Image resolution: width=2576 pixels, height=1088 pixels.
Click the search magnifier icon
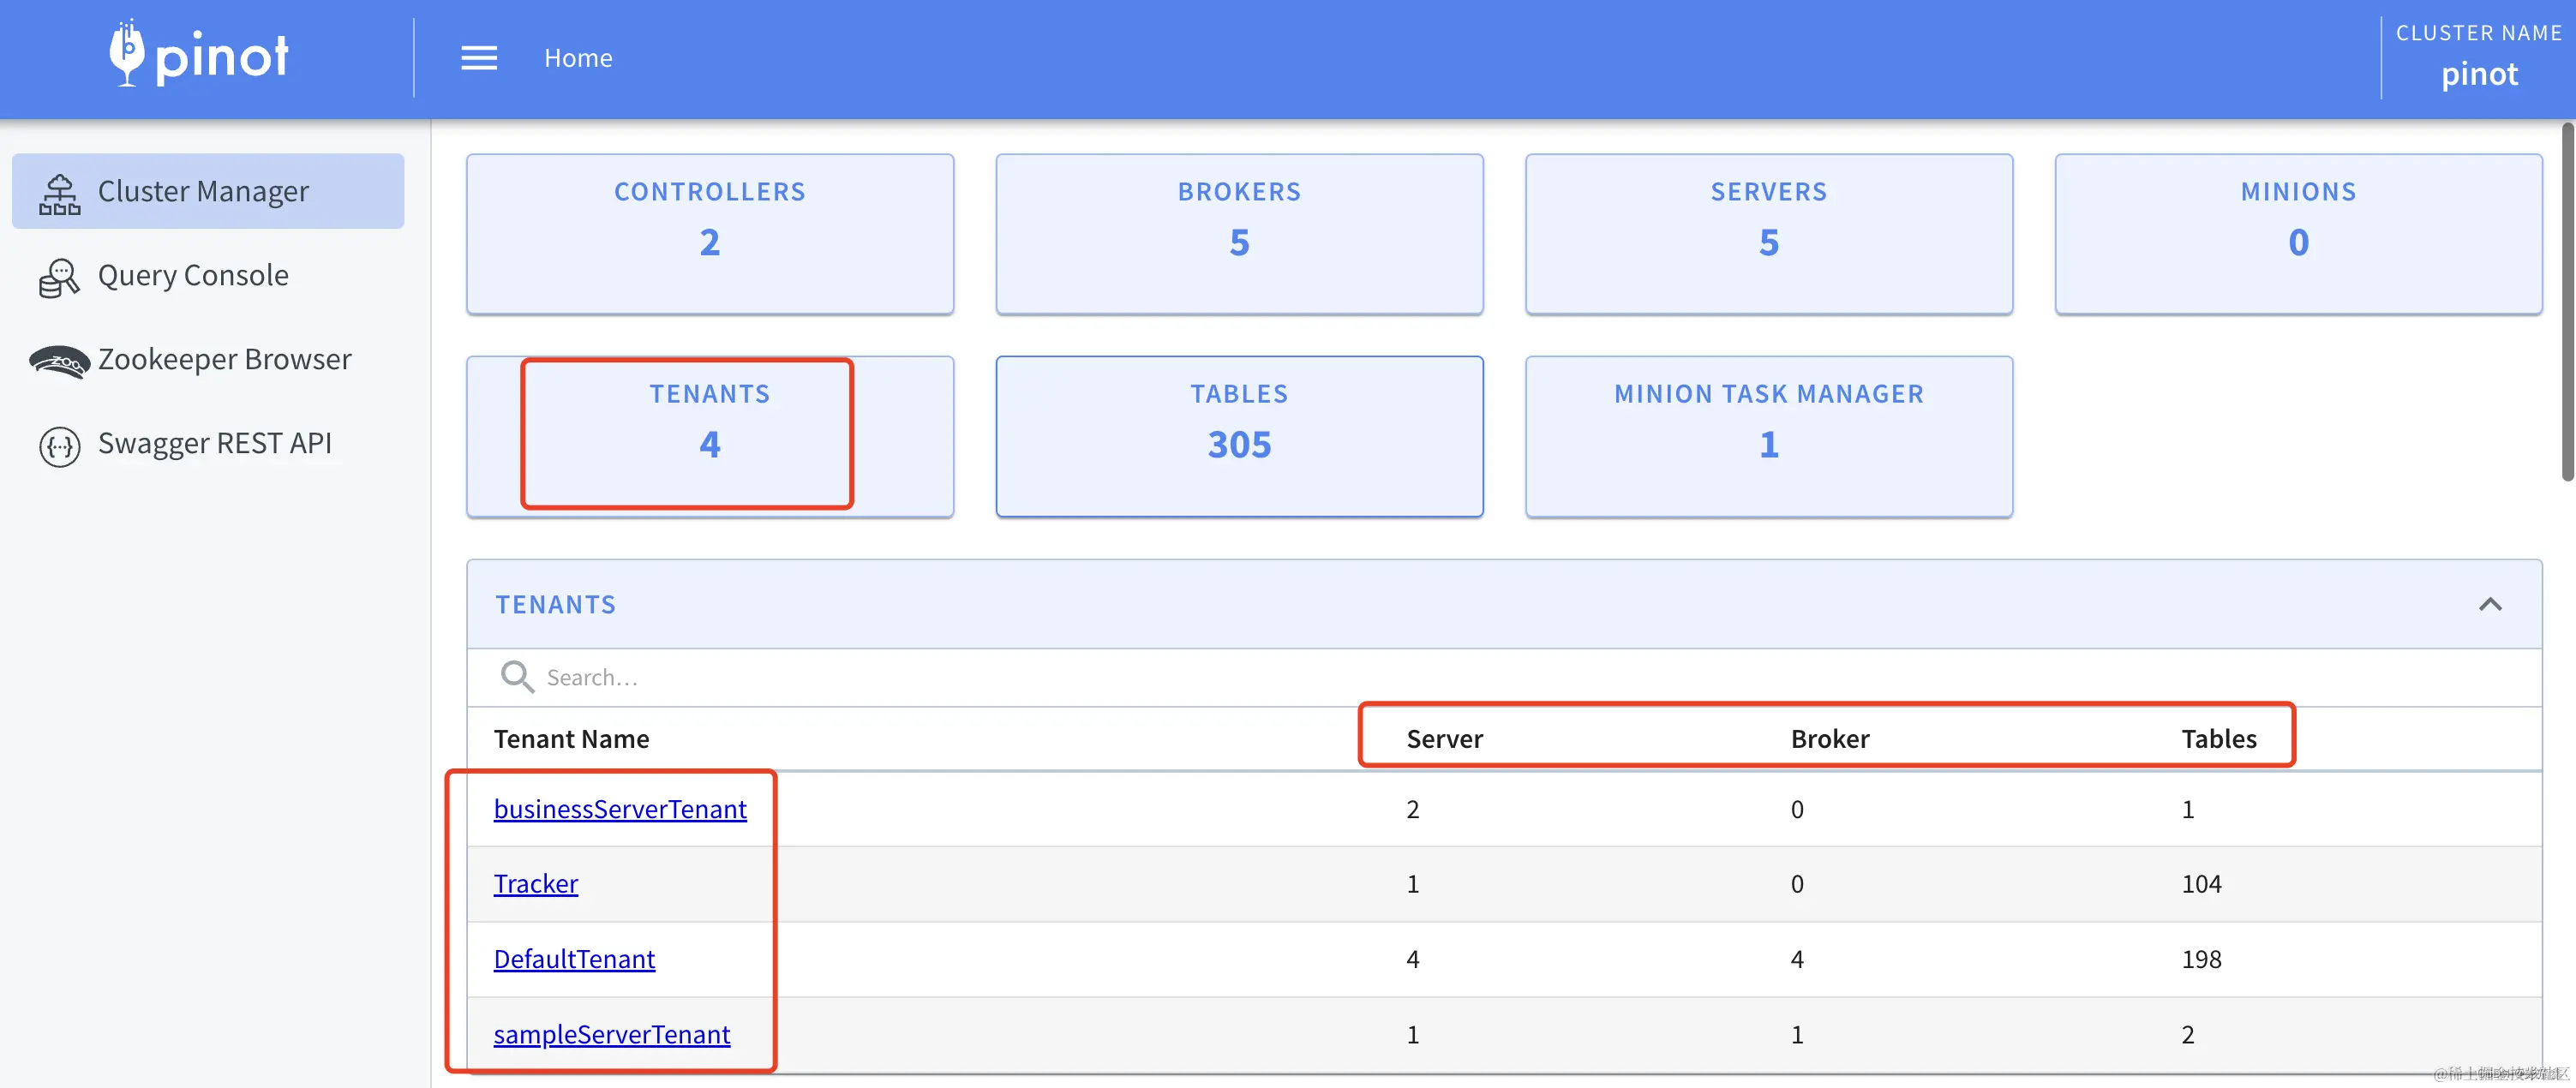click(517, 677)
